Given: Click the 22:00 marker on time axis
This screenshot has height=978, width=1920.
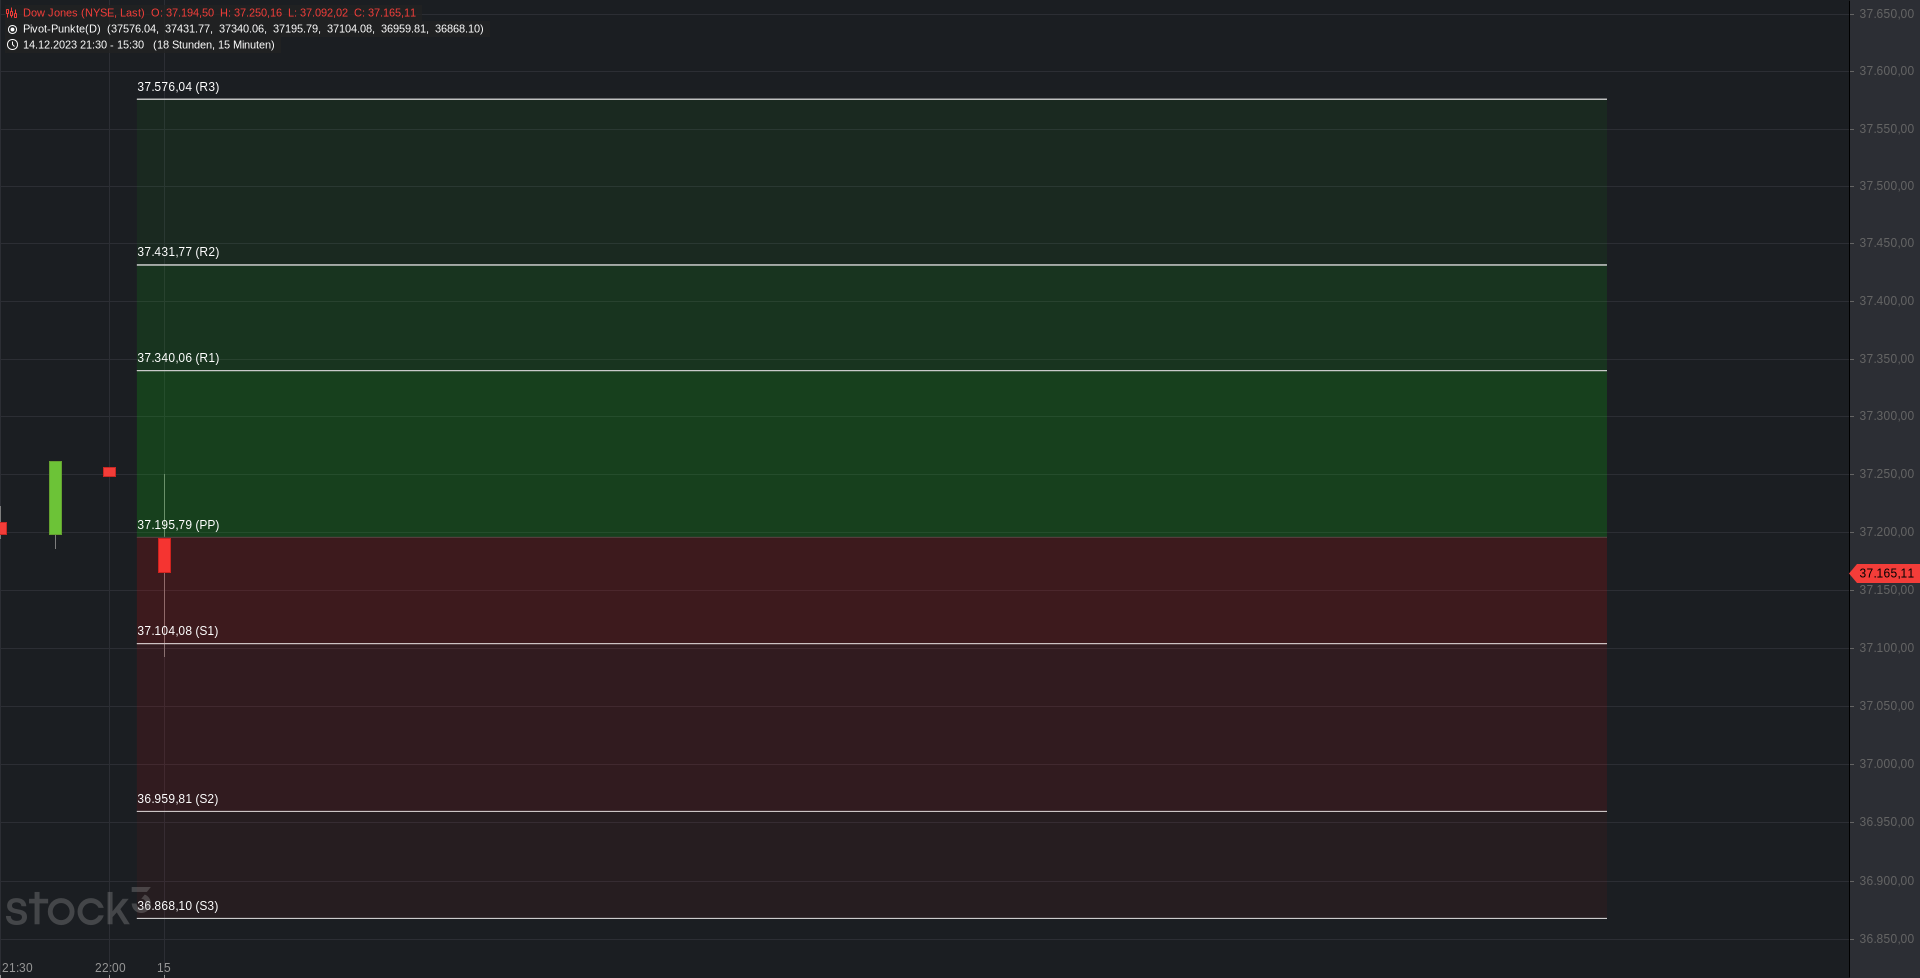Looking at the screenshot, I should (110, 968).
